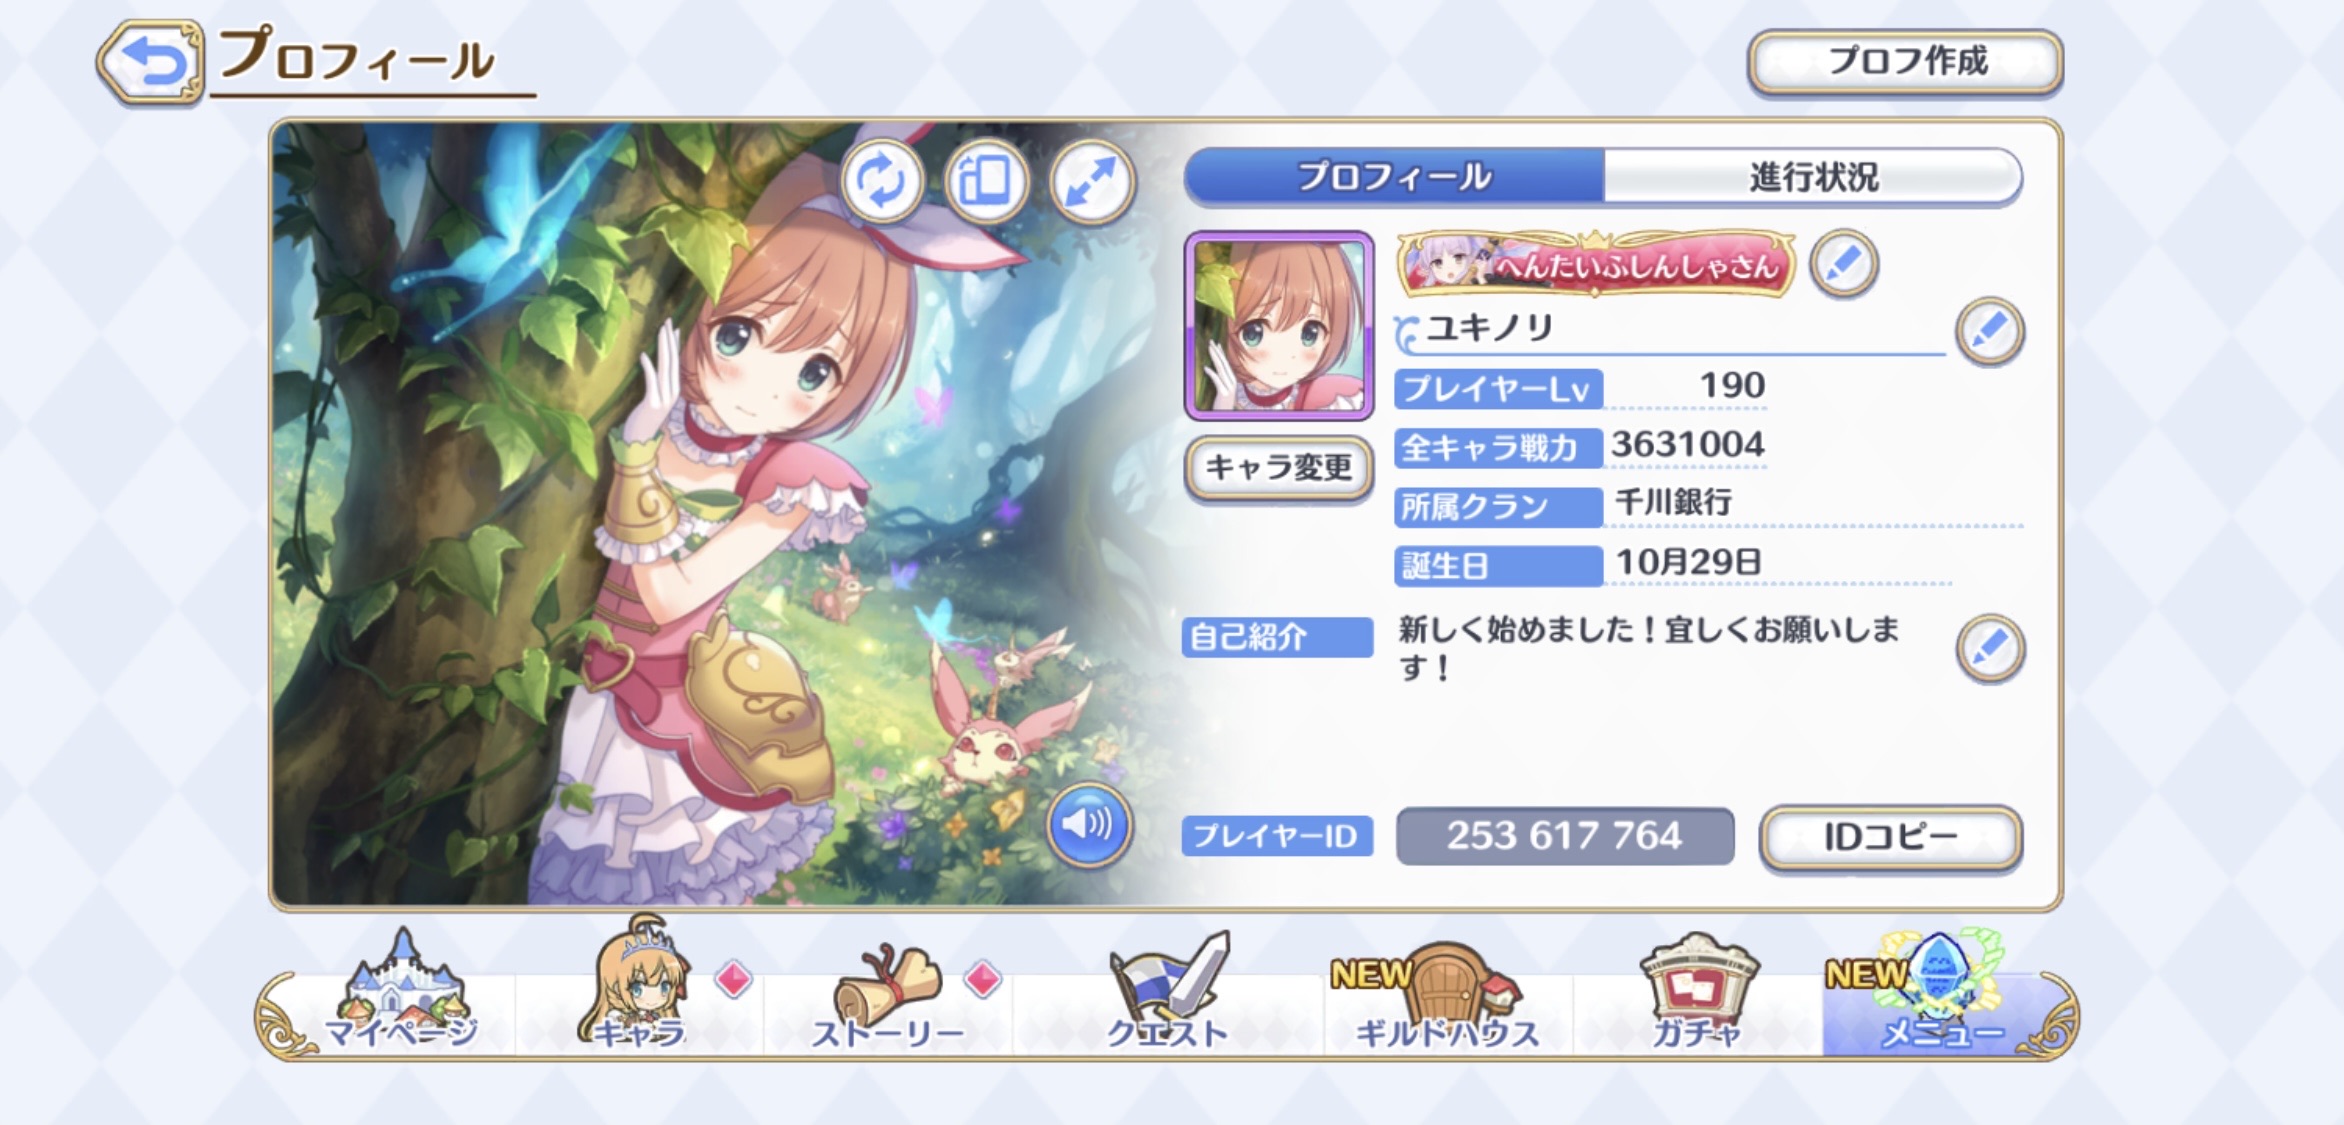
Task: Click the キャラ変更 button
Action: click(x=1278, y=467)
